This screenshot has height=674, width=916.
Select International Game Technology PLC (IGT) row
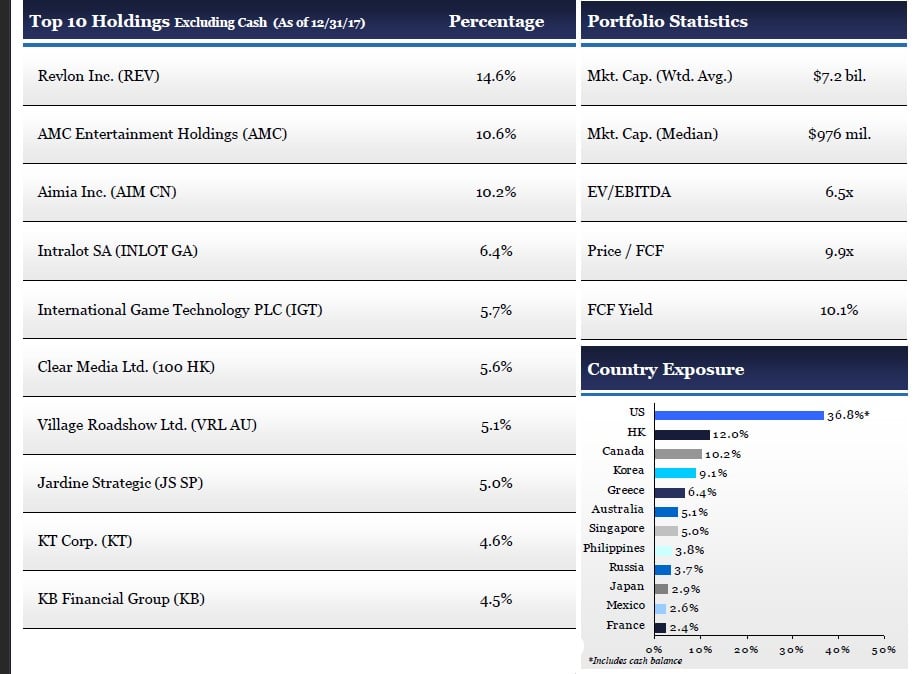[x=180, y=310]
